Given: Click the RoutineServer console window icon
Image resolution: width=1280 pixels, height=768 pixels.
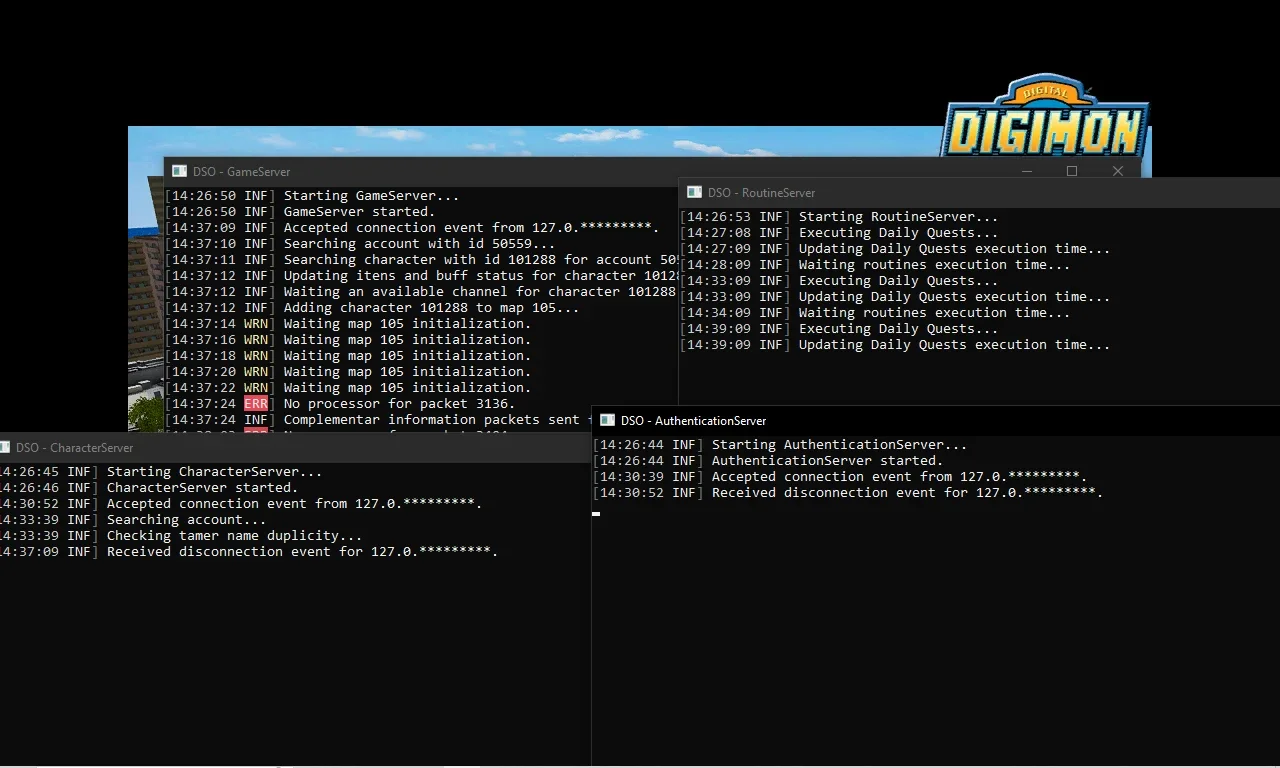Looking at the screenshot, I should (694, 192).
